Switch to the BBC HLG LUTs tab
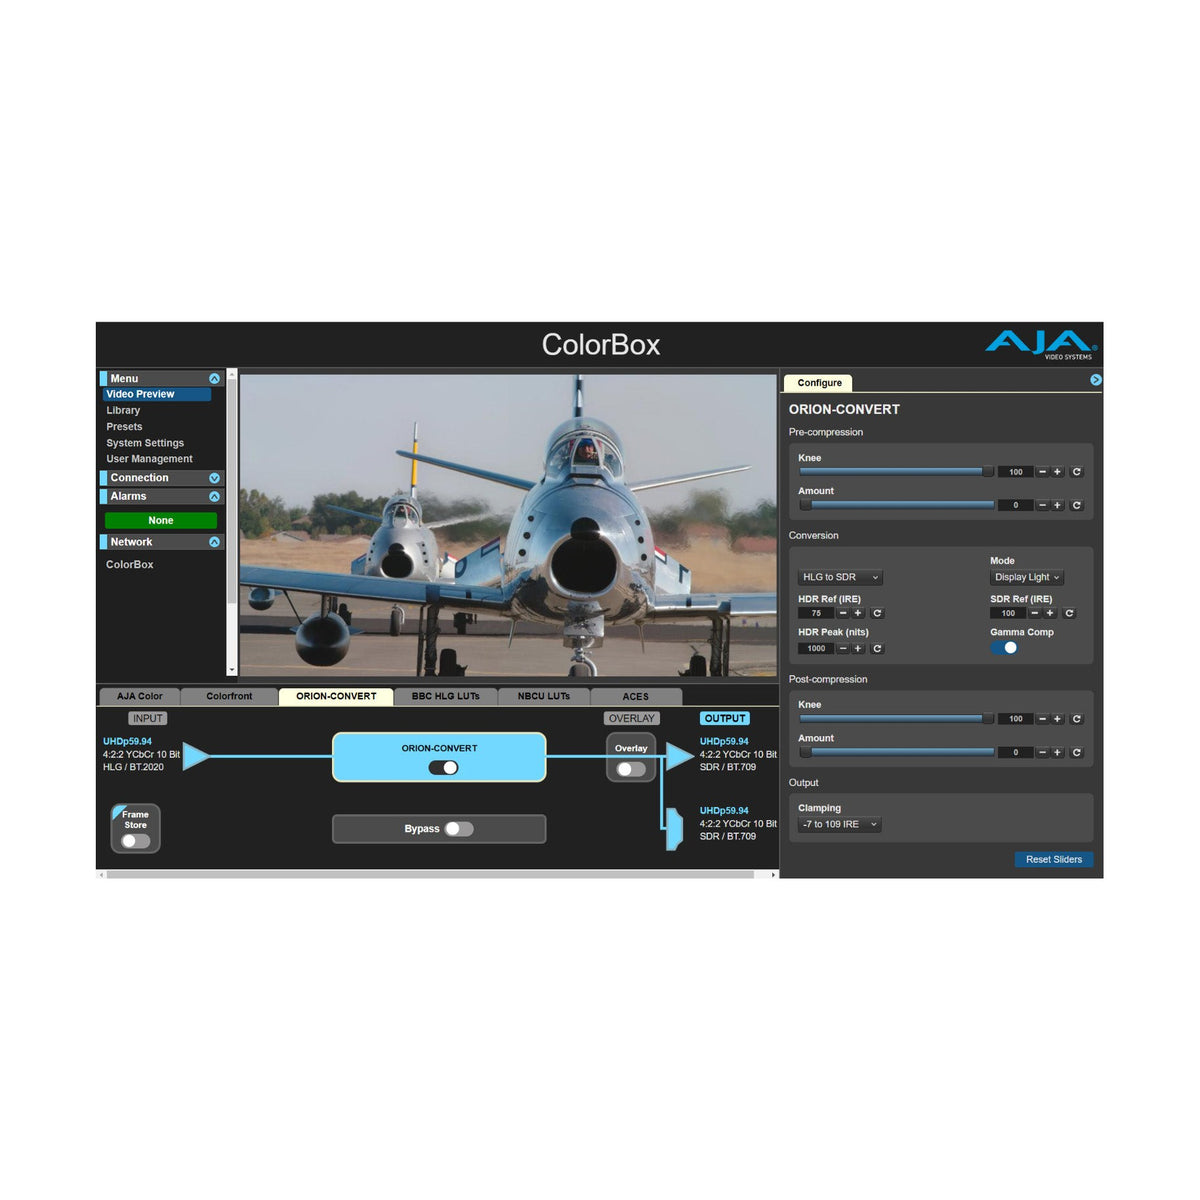The image size is (1200, 1200). click(x=446, y=696)
